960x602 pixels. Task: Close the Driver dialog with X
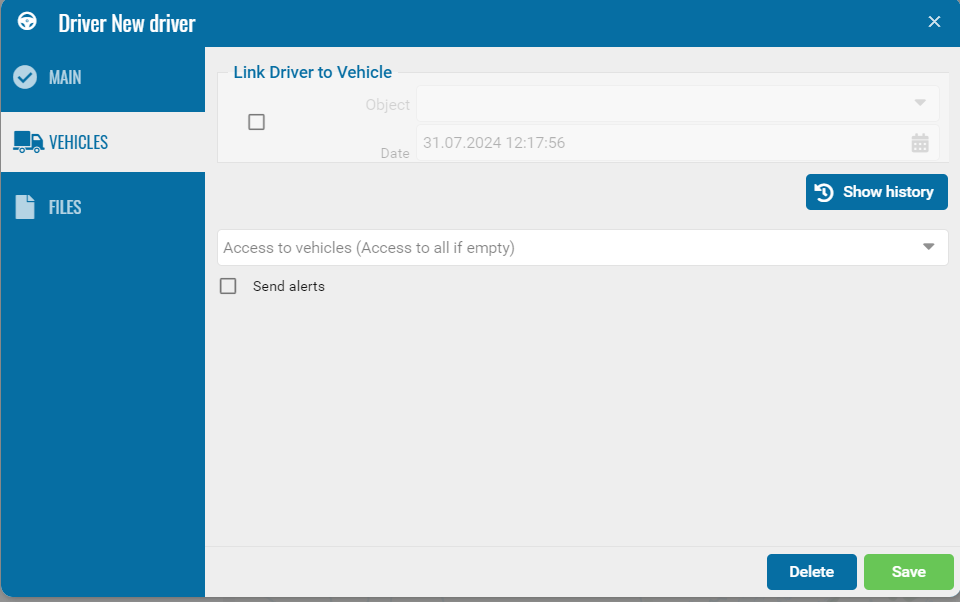point(934,22)
